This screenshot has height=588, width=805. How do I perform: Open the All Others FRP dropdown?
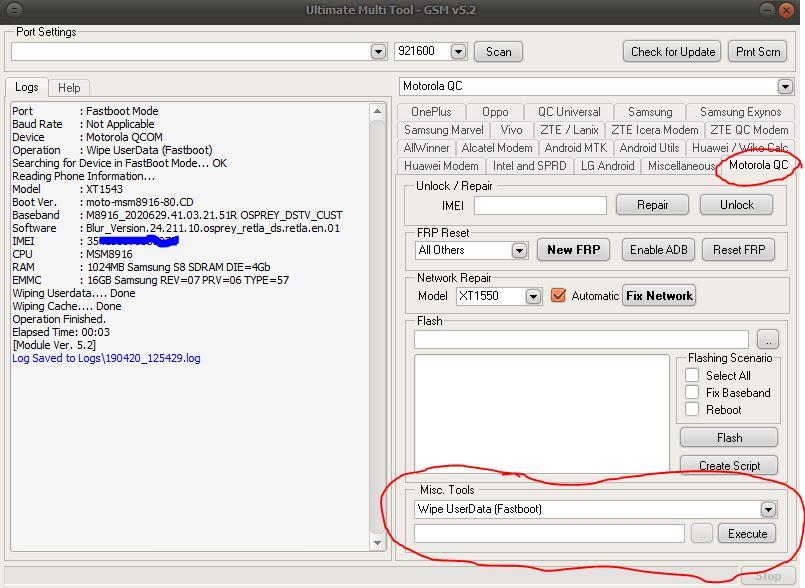tap(519, 251)
